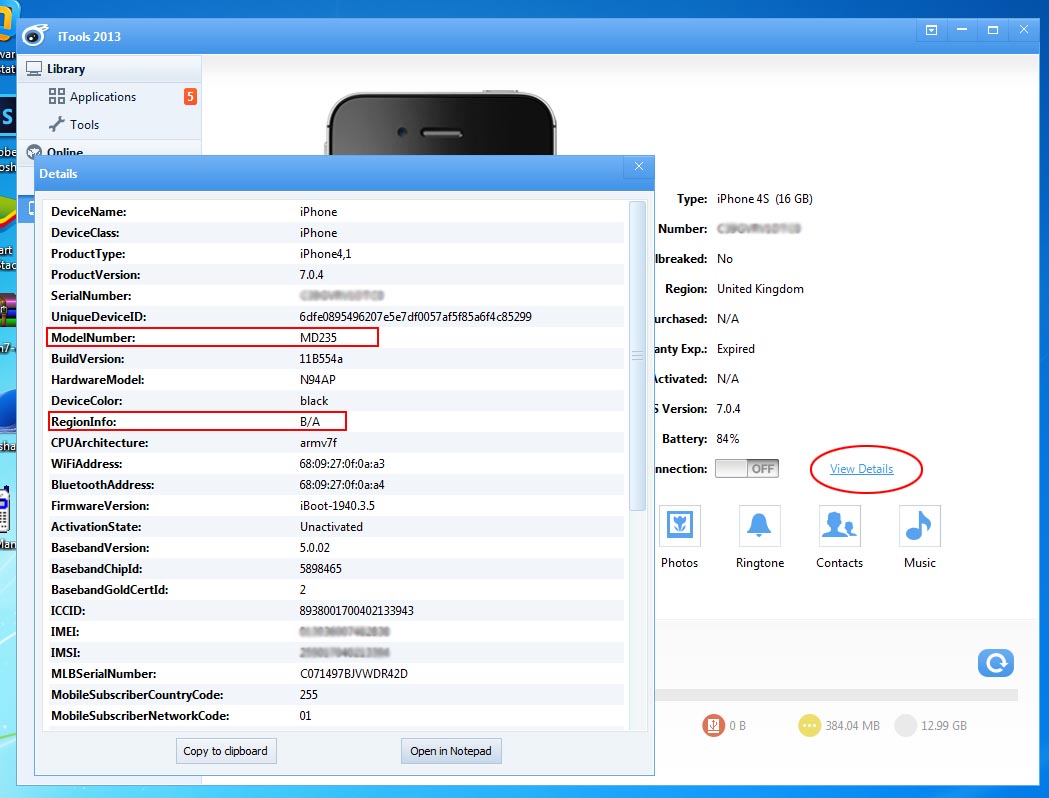Image resolution: width=1049 pixels, height=798 pixels.
Task: Select the ModelNumber value MD235
Action: click(318, 338)
